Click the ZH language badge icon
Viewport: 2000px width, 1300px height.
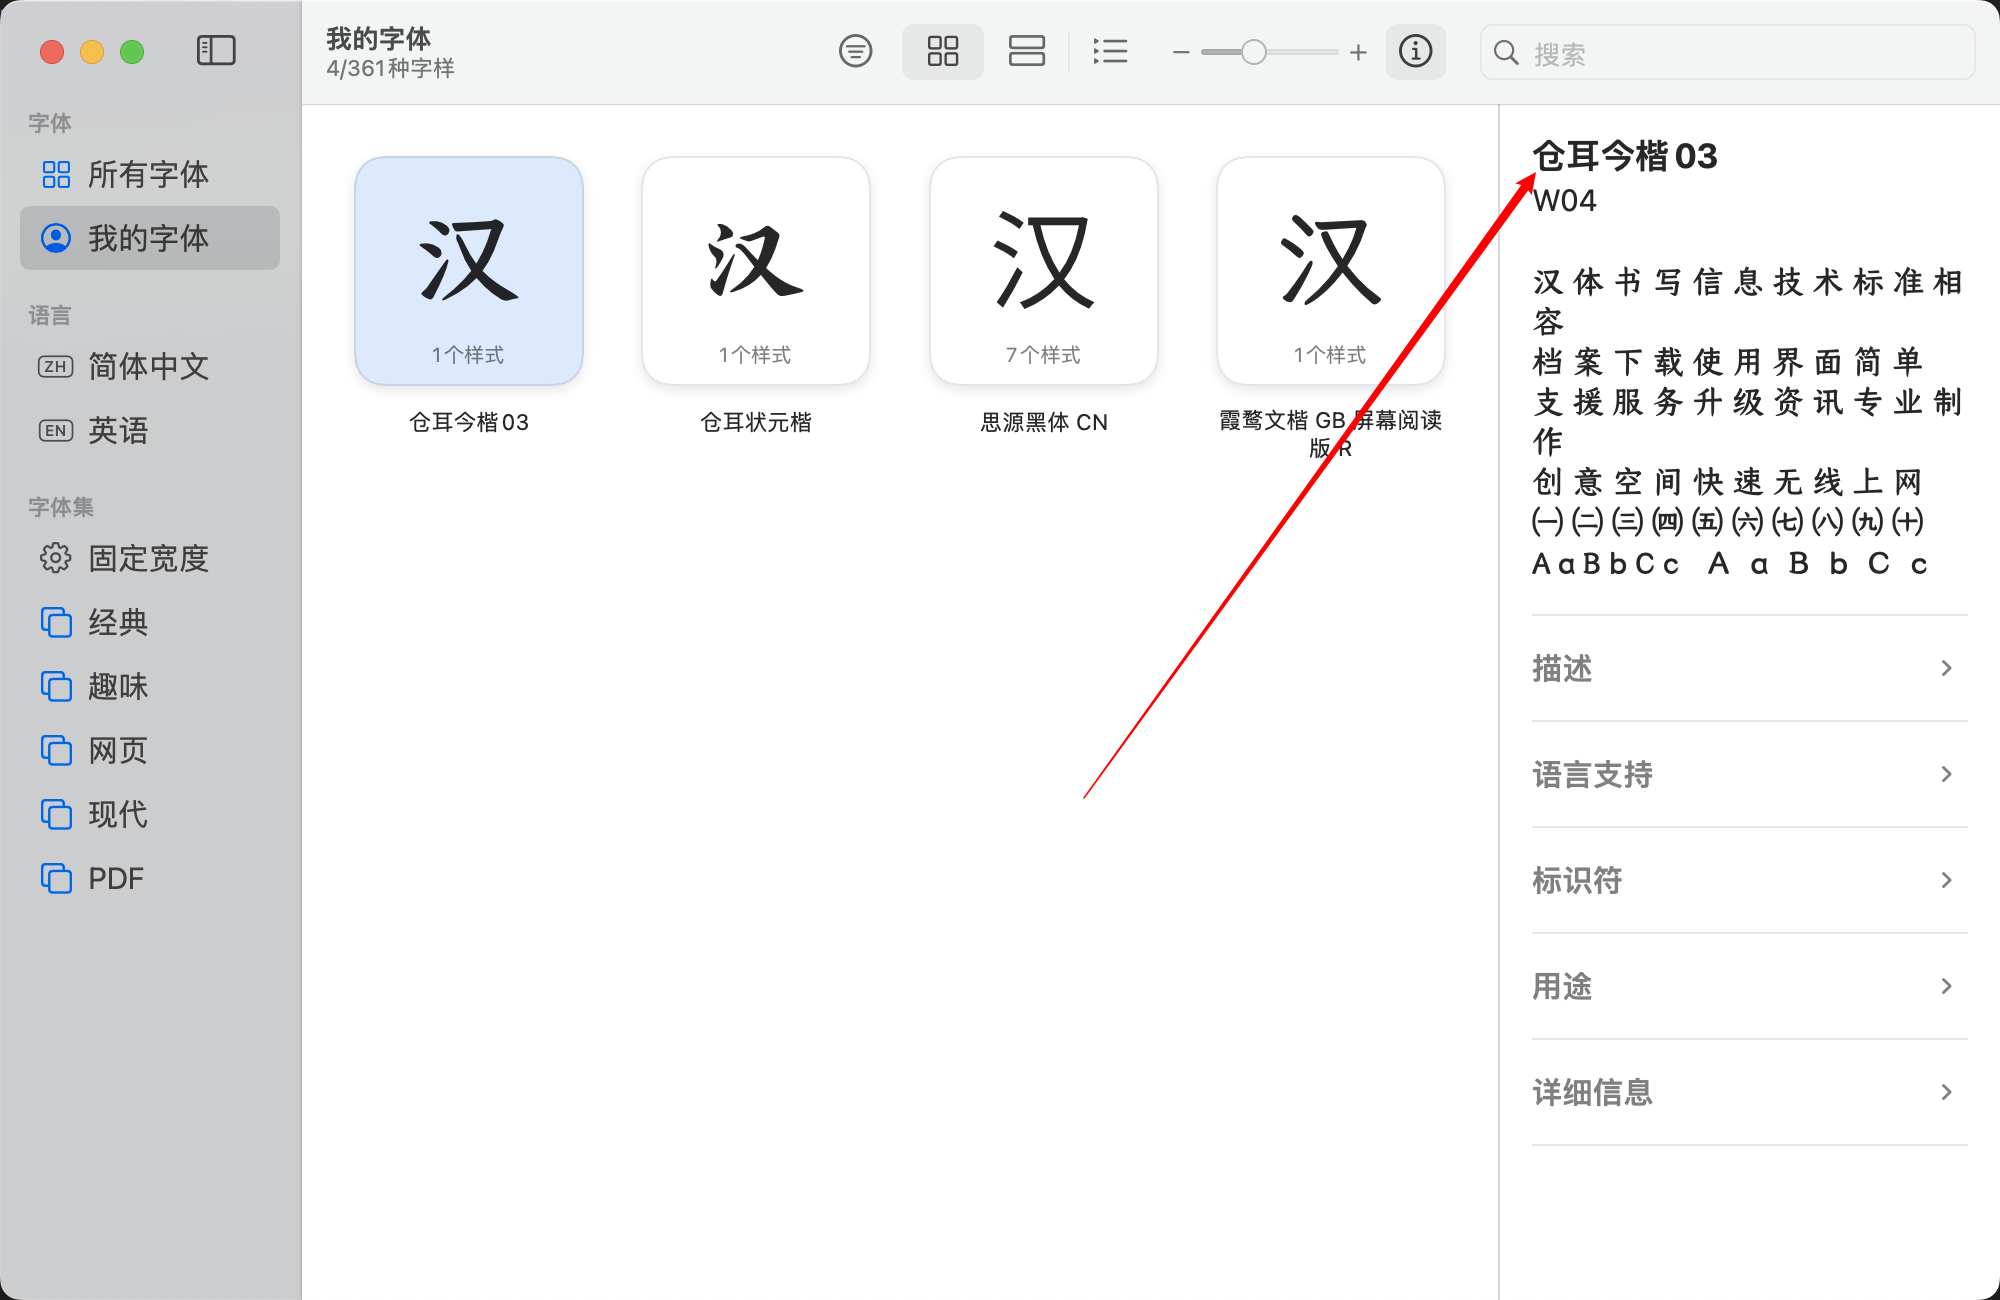56,366
